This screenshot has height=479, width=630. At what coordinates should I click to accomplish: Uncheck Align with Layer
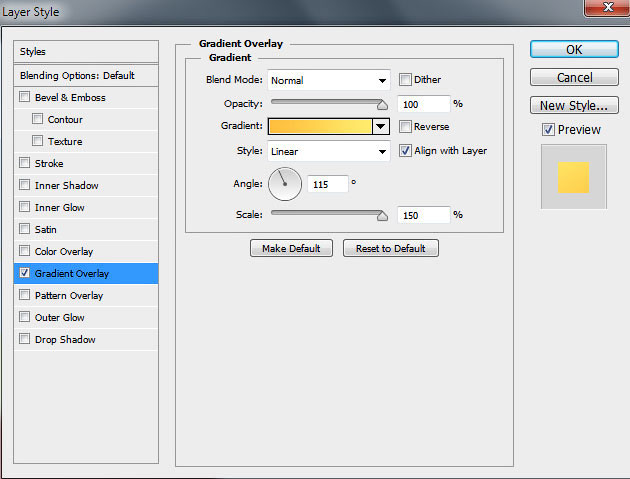(x=405, y=151)
